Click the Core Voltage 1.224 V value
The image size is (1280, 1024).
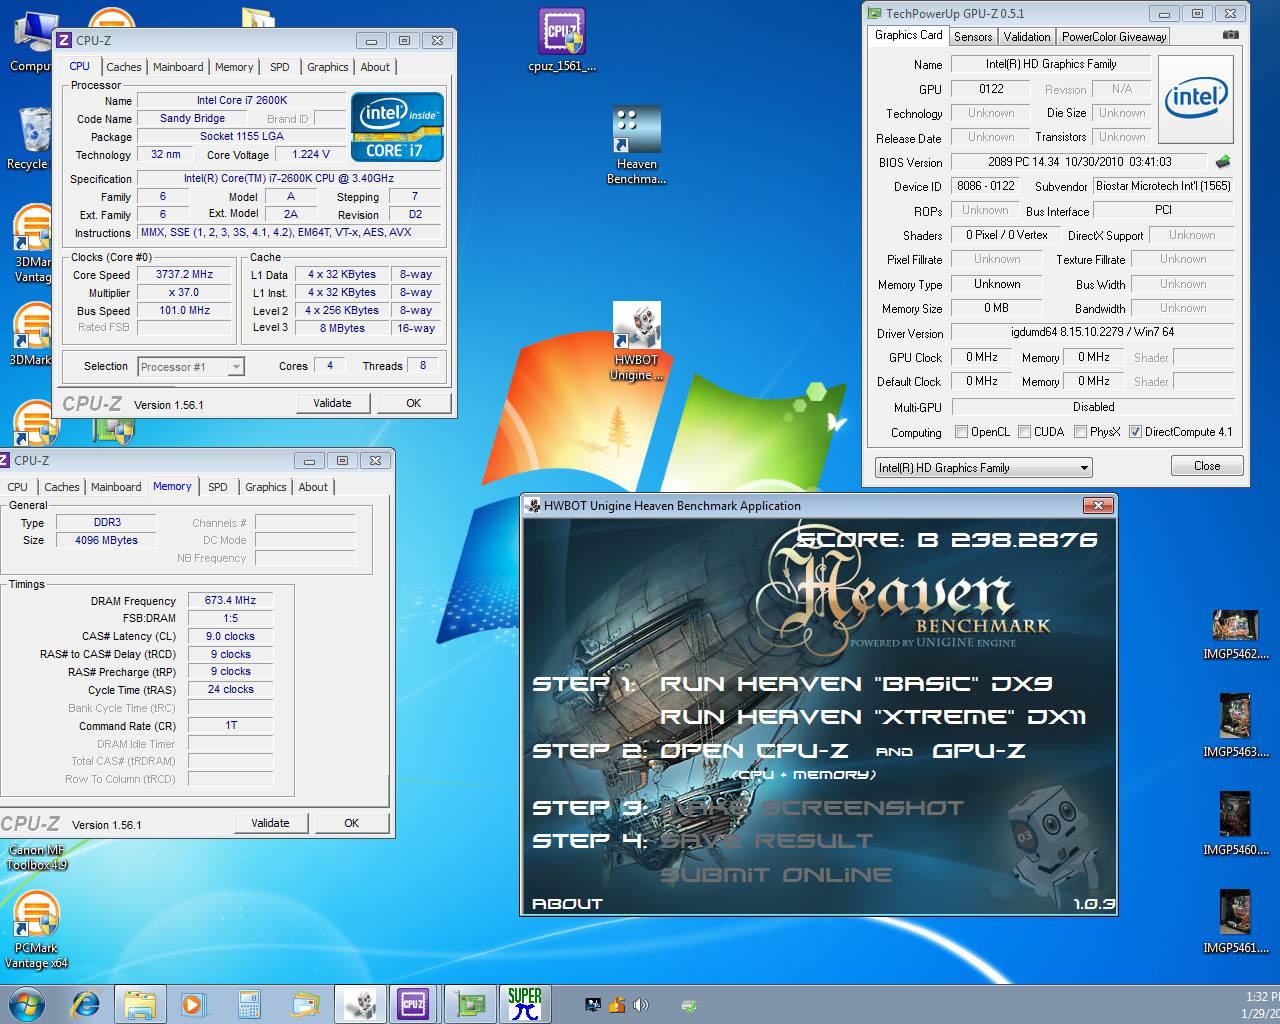tap(311, 154)
